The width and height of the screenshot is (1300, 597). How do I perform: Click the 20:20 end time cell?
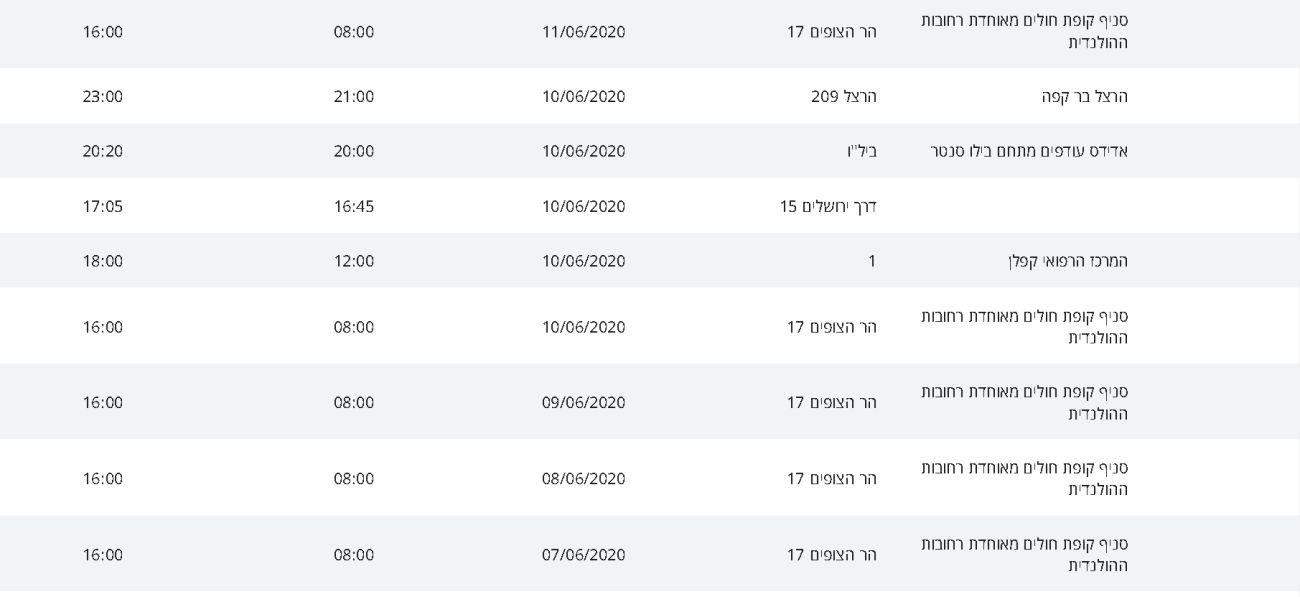click(103, 151)
